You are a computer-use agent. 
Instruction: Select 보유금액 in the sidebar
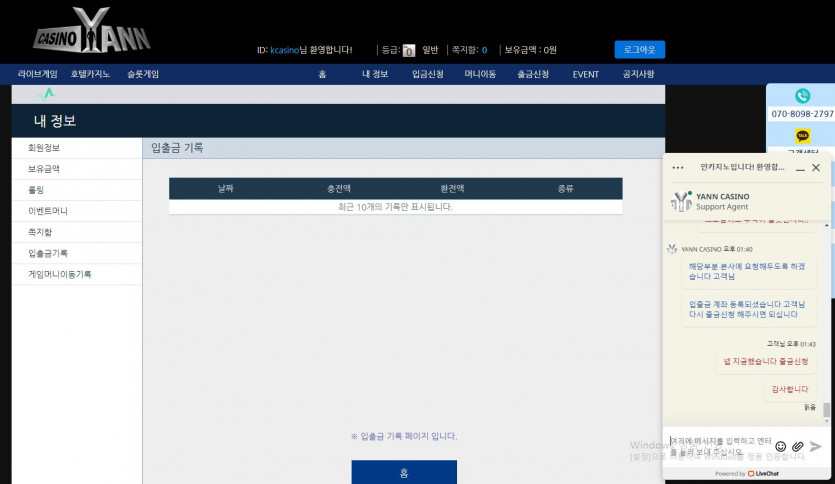(x=77, y=169)
